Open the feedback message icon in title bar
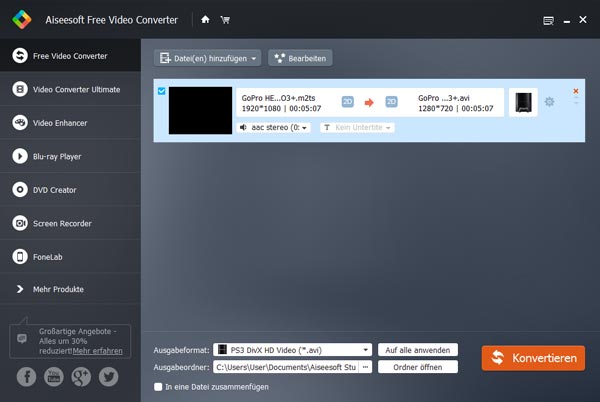 (548, 19)
